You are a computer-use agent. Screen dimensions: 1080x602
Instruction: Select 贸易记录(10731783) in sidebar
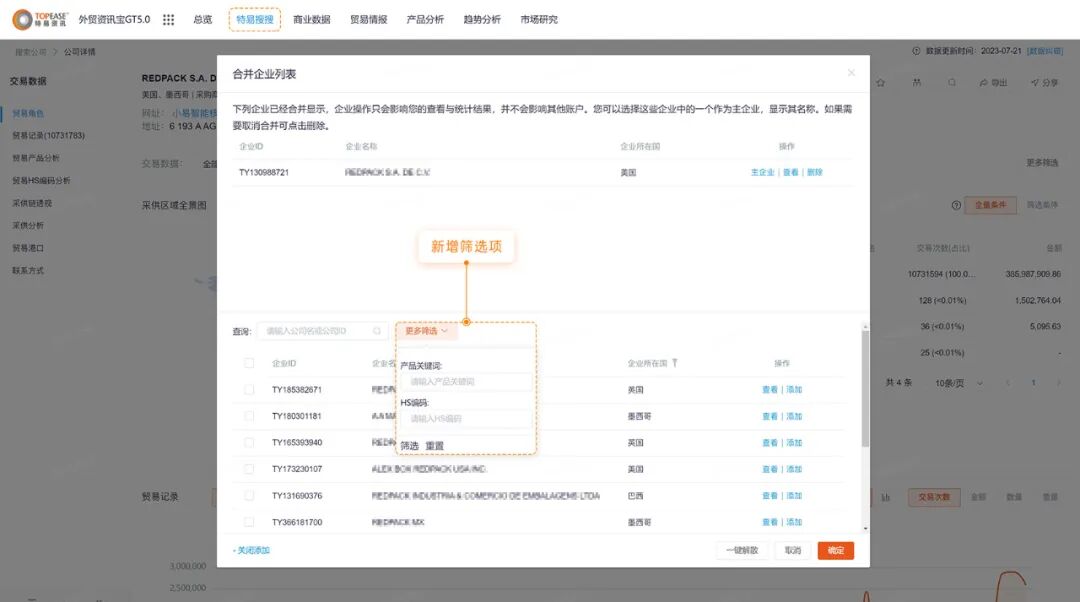click(48, 136)
